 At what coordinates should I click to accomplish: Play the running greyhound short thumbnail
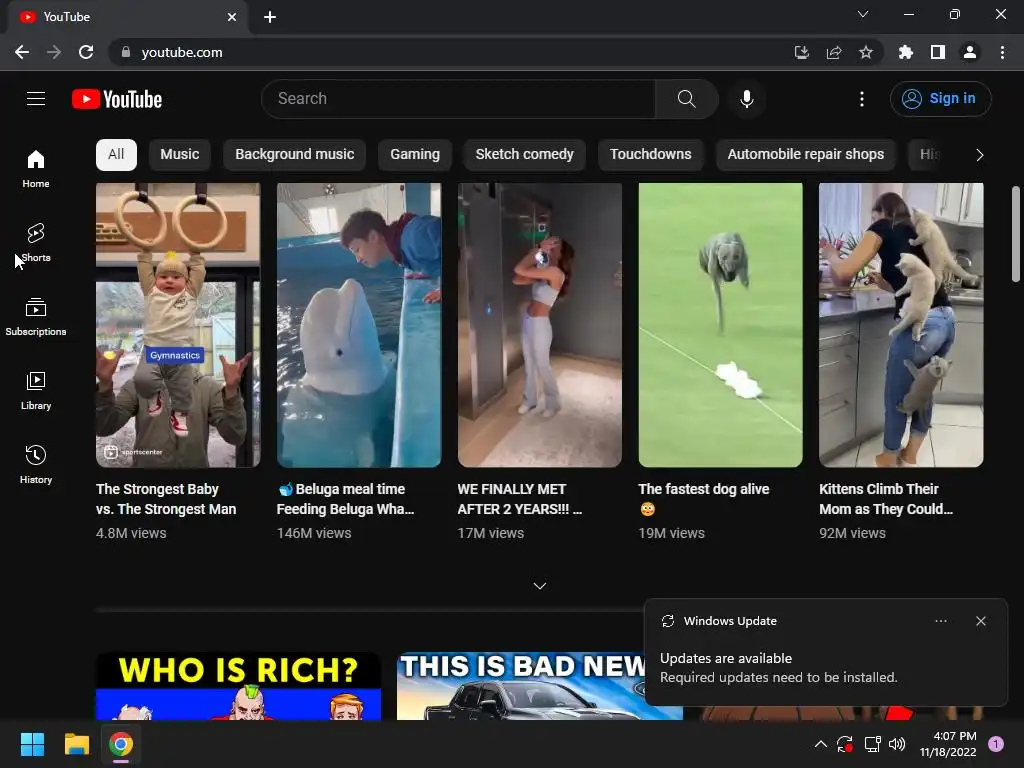click(x=720, y=325)
